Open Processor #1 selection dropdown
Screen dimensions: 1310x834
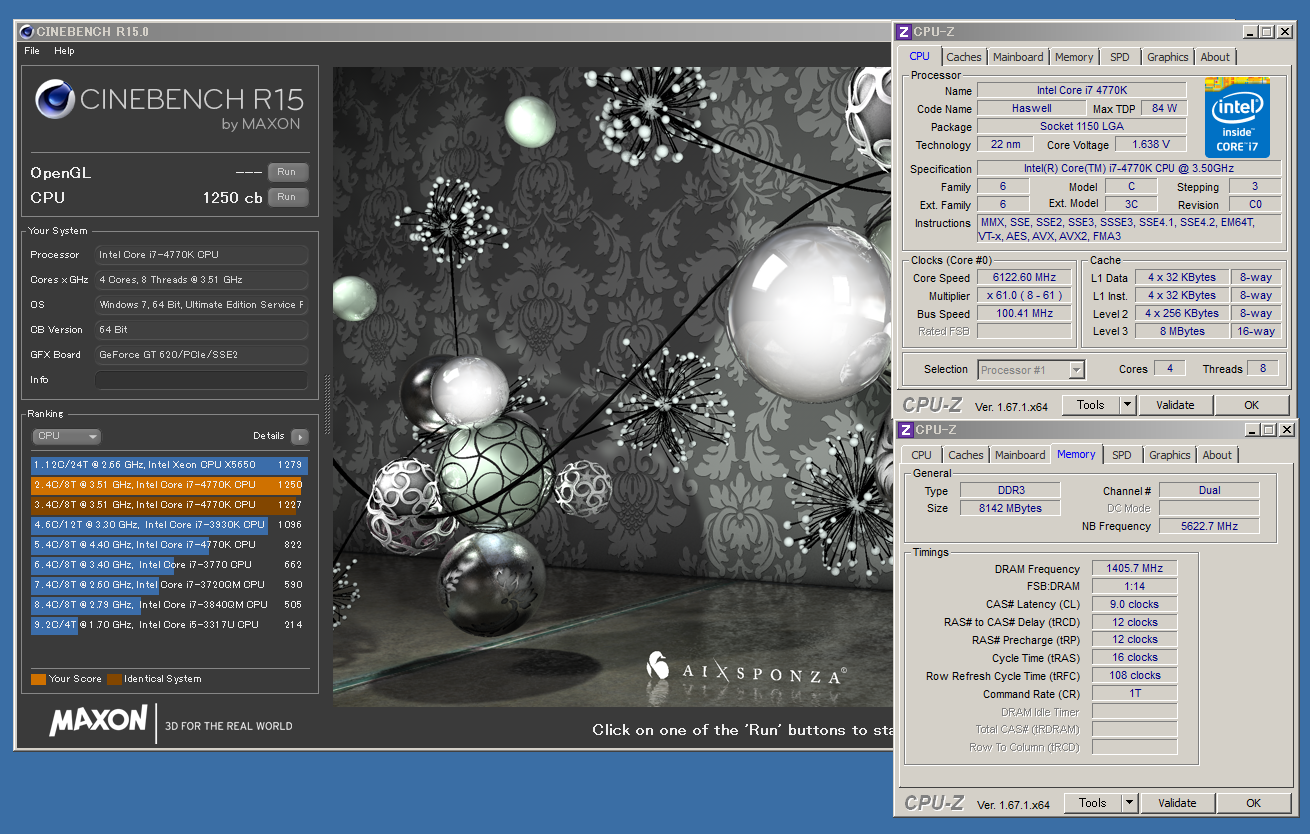click(x=1031, y=370)
